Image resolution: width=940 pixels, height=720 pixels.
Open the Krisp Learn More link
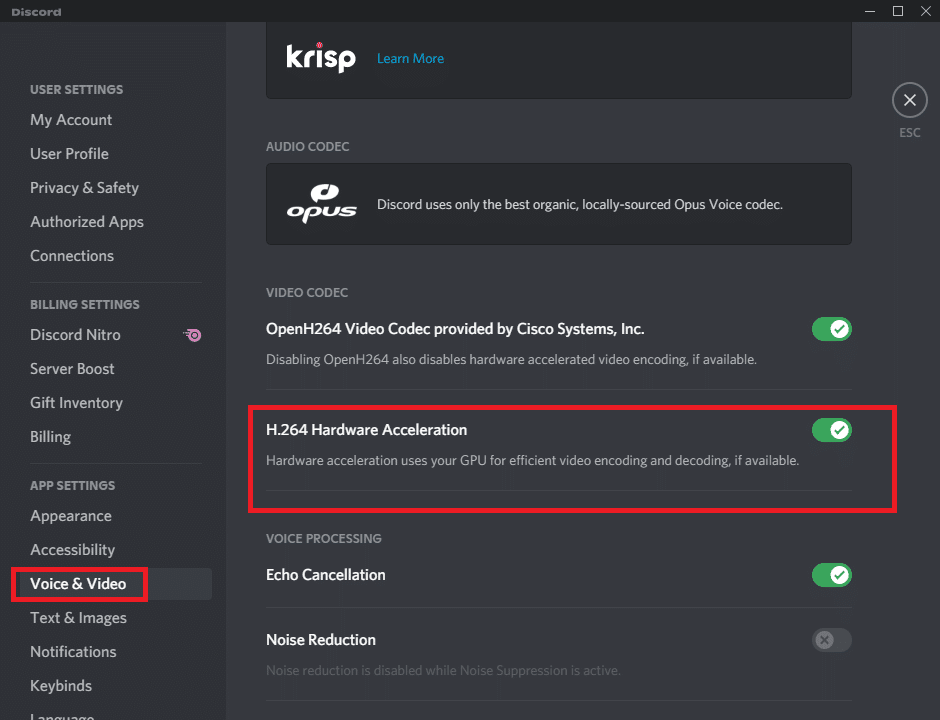point(410,58)
